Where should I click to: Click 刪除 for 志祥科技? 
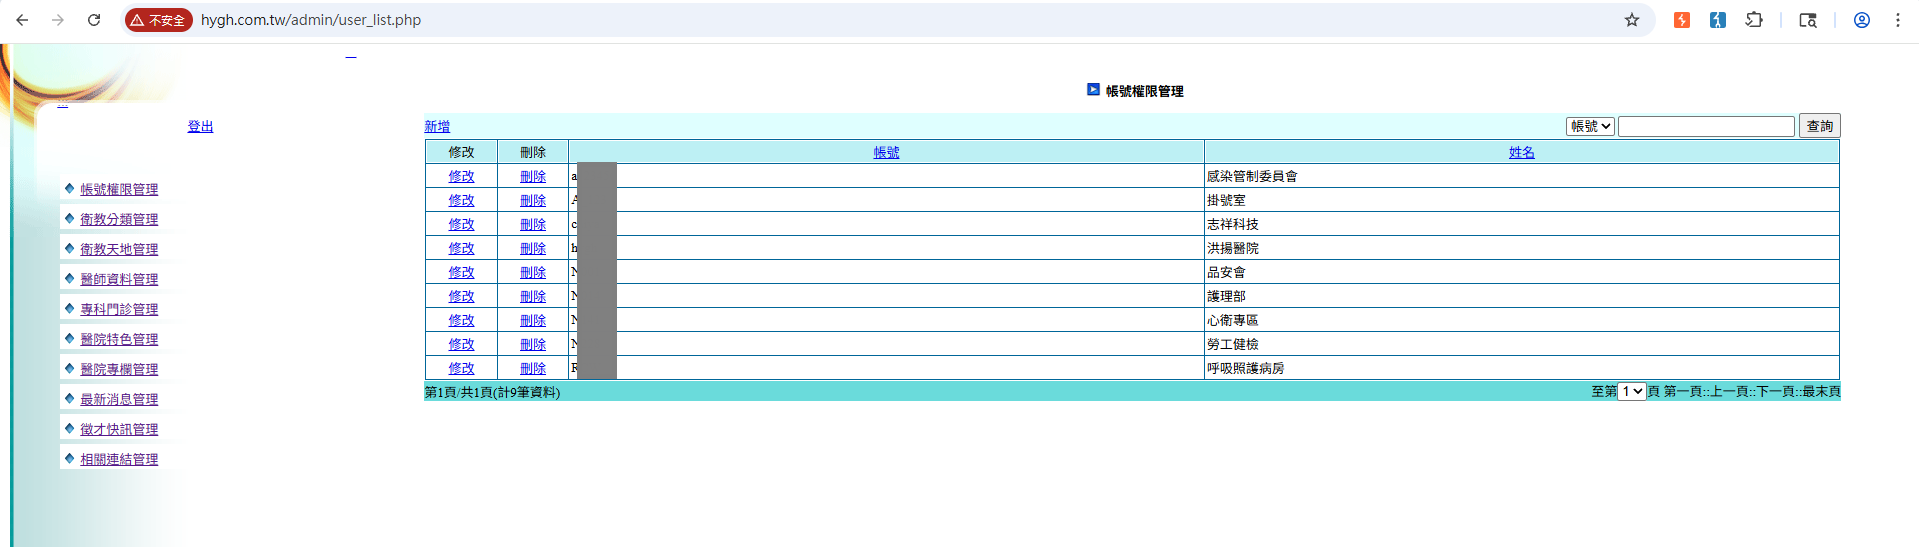[533, 224]
